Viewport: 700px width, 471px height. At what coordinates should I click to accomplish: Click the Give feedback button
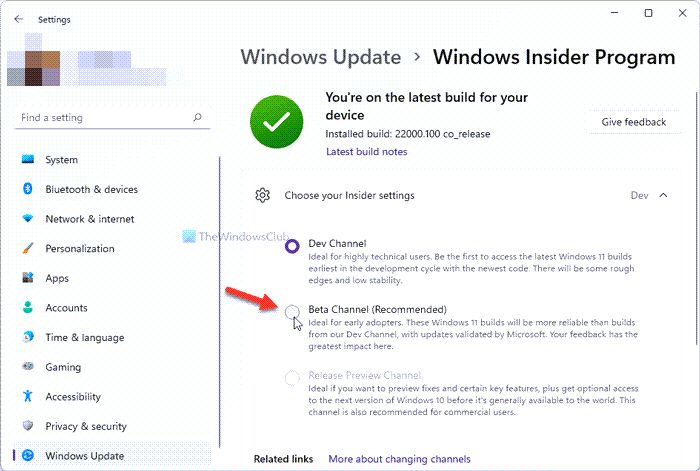[x=633, y=122]
